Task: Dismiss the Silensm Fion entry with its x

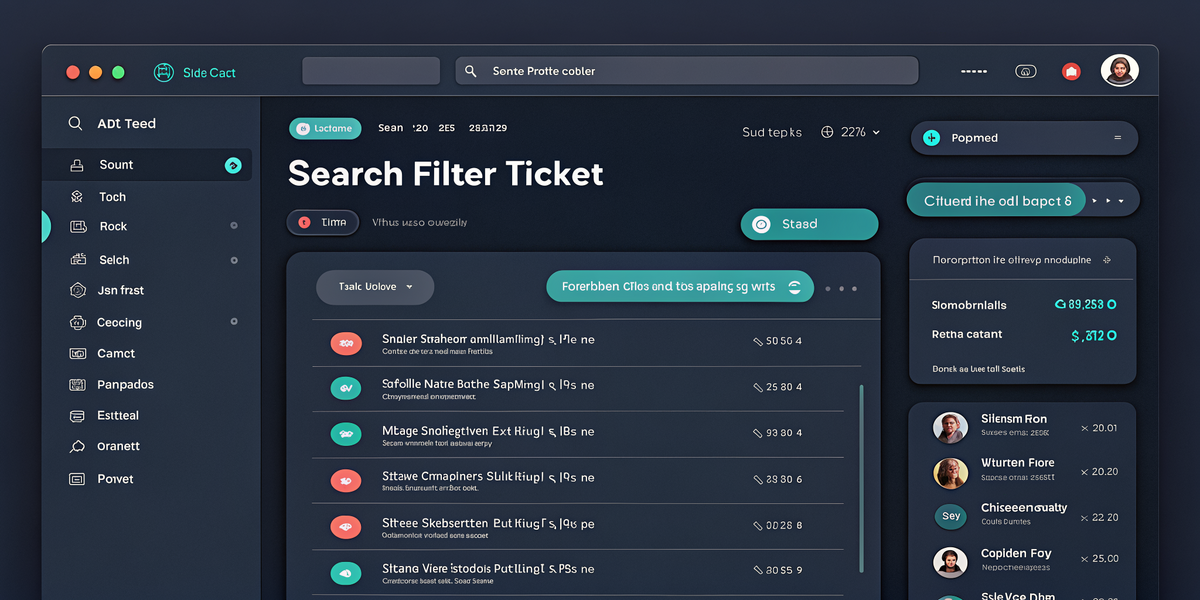Action: click(x=1085, y=428)
